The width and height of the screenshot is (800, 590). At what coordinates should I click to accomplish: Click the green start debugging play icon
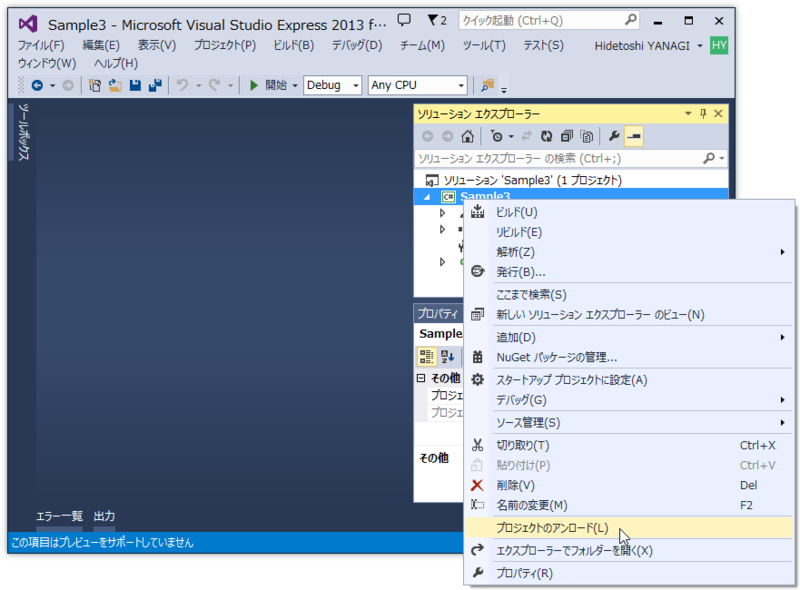pos(254,85)
